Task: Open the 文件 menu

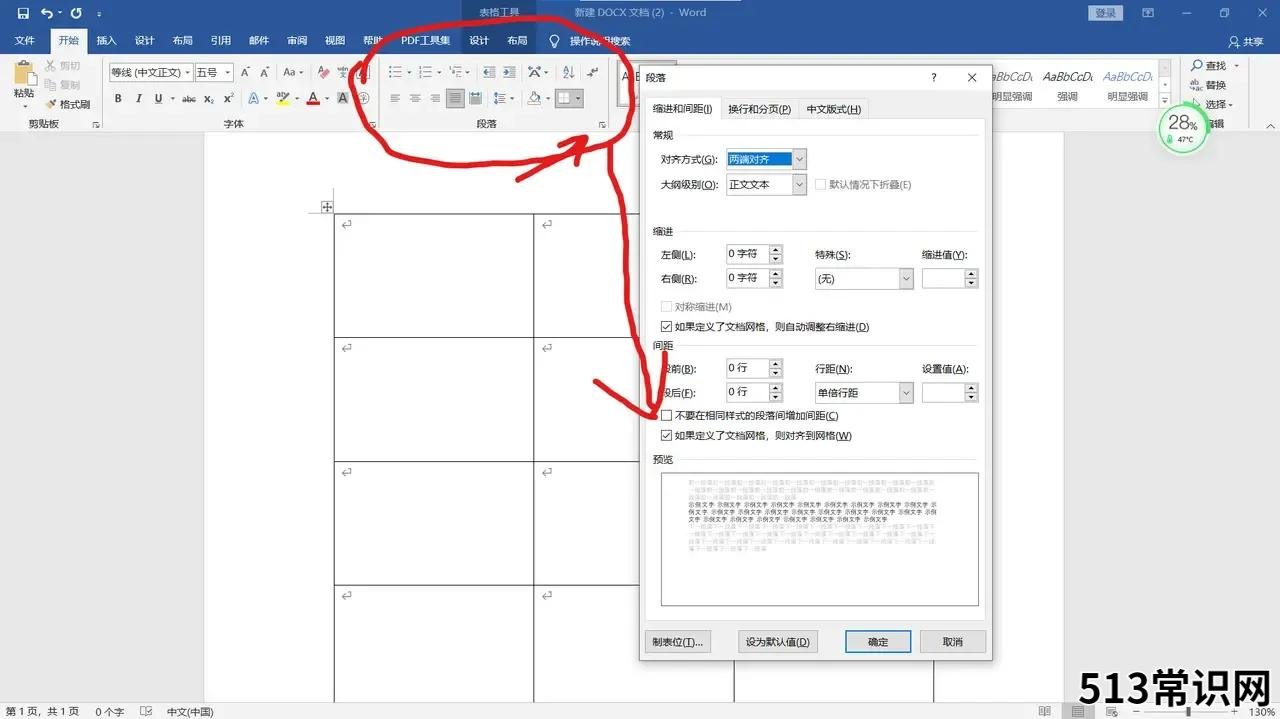Action: pos(25,41)
